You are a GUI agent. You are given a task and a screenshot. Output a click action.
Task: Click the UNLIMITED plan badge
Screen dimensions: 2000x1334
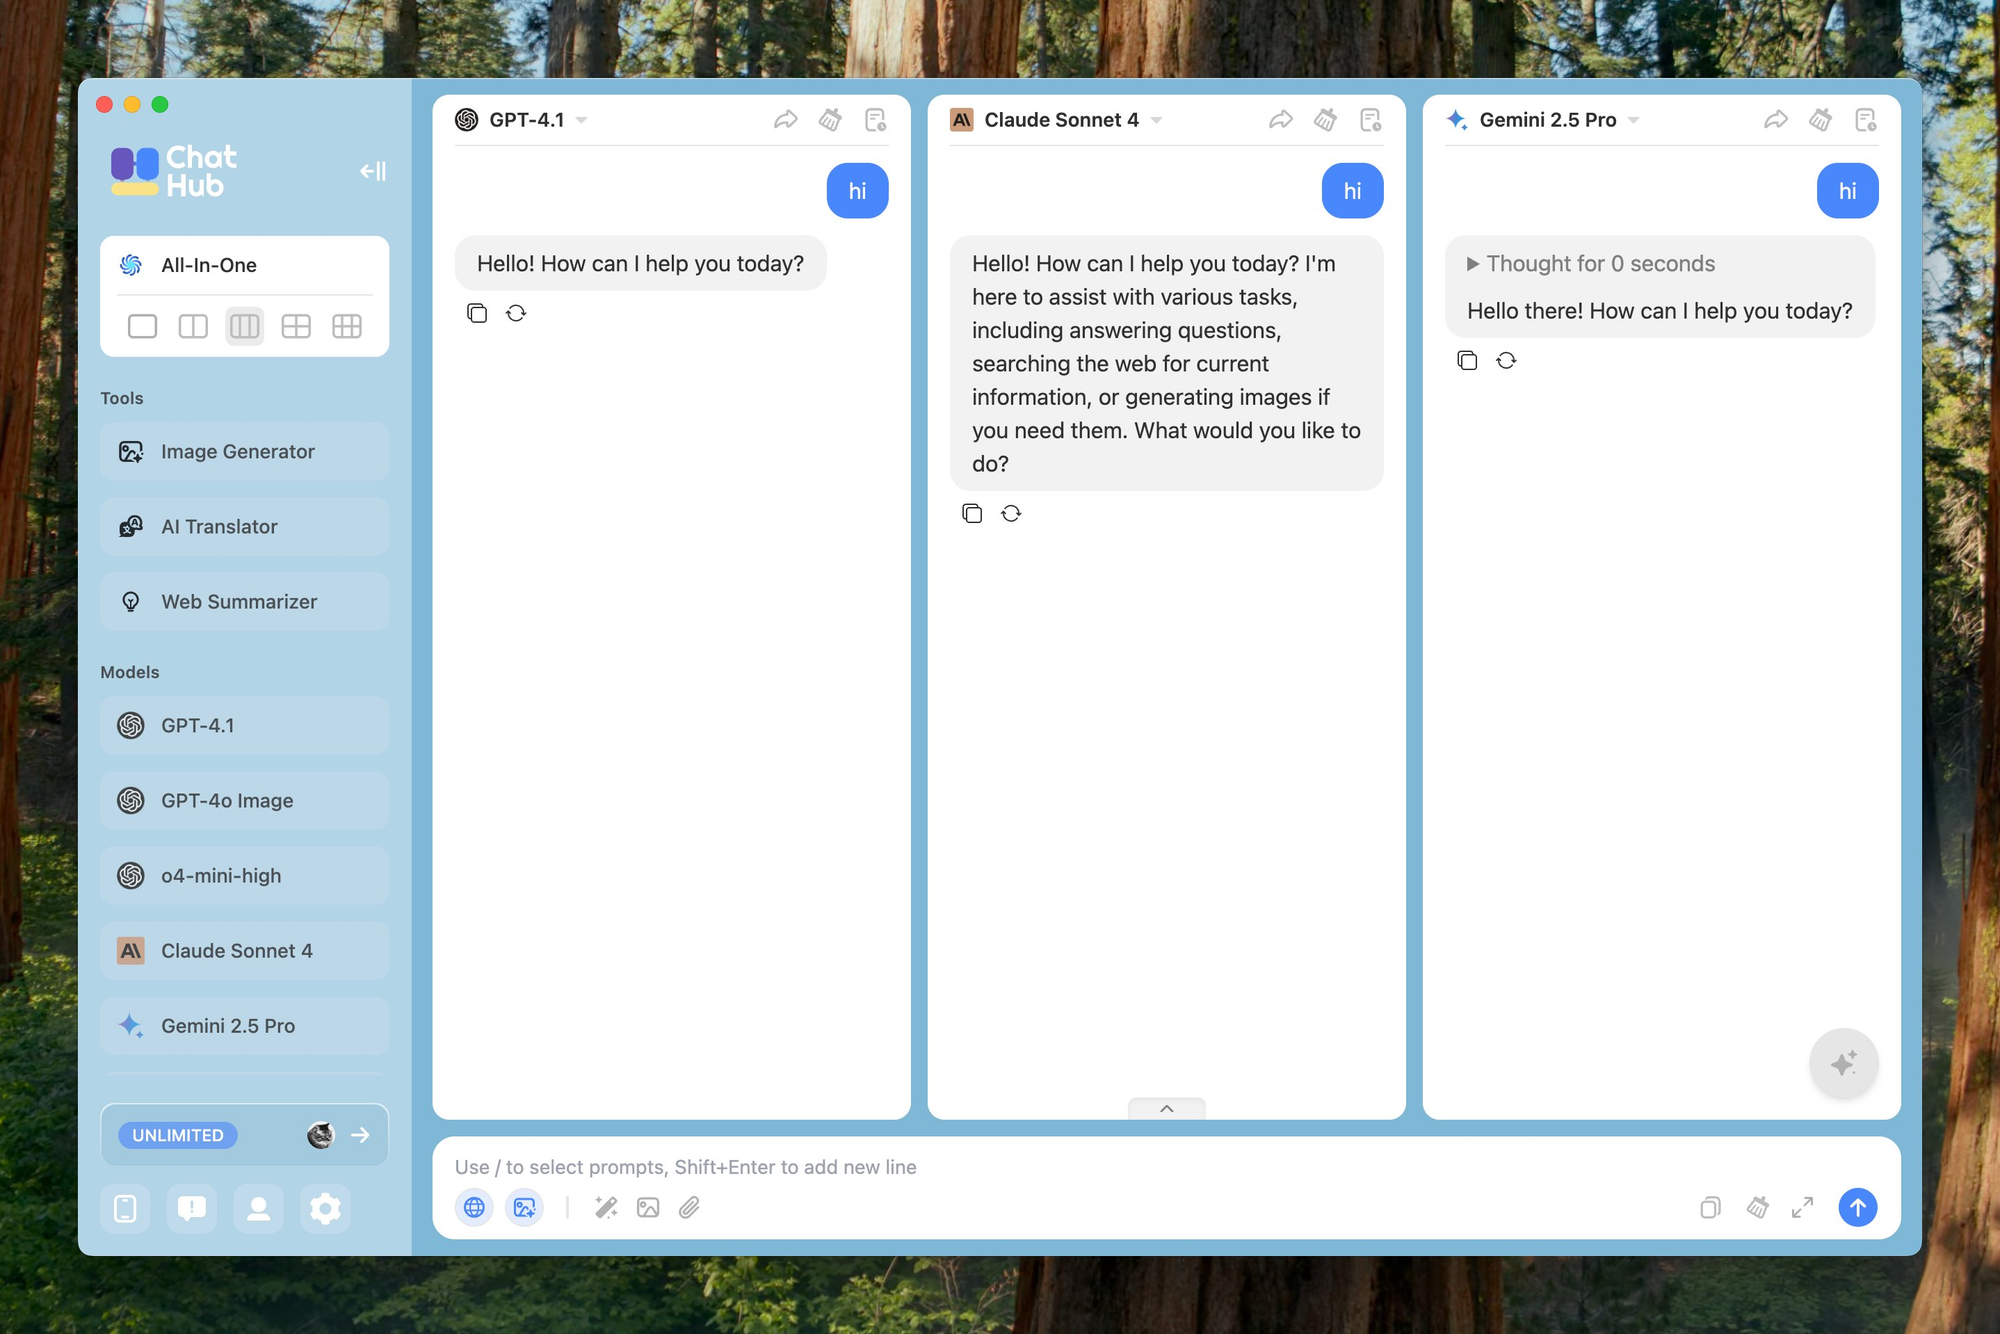[x=178, y=1135]
